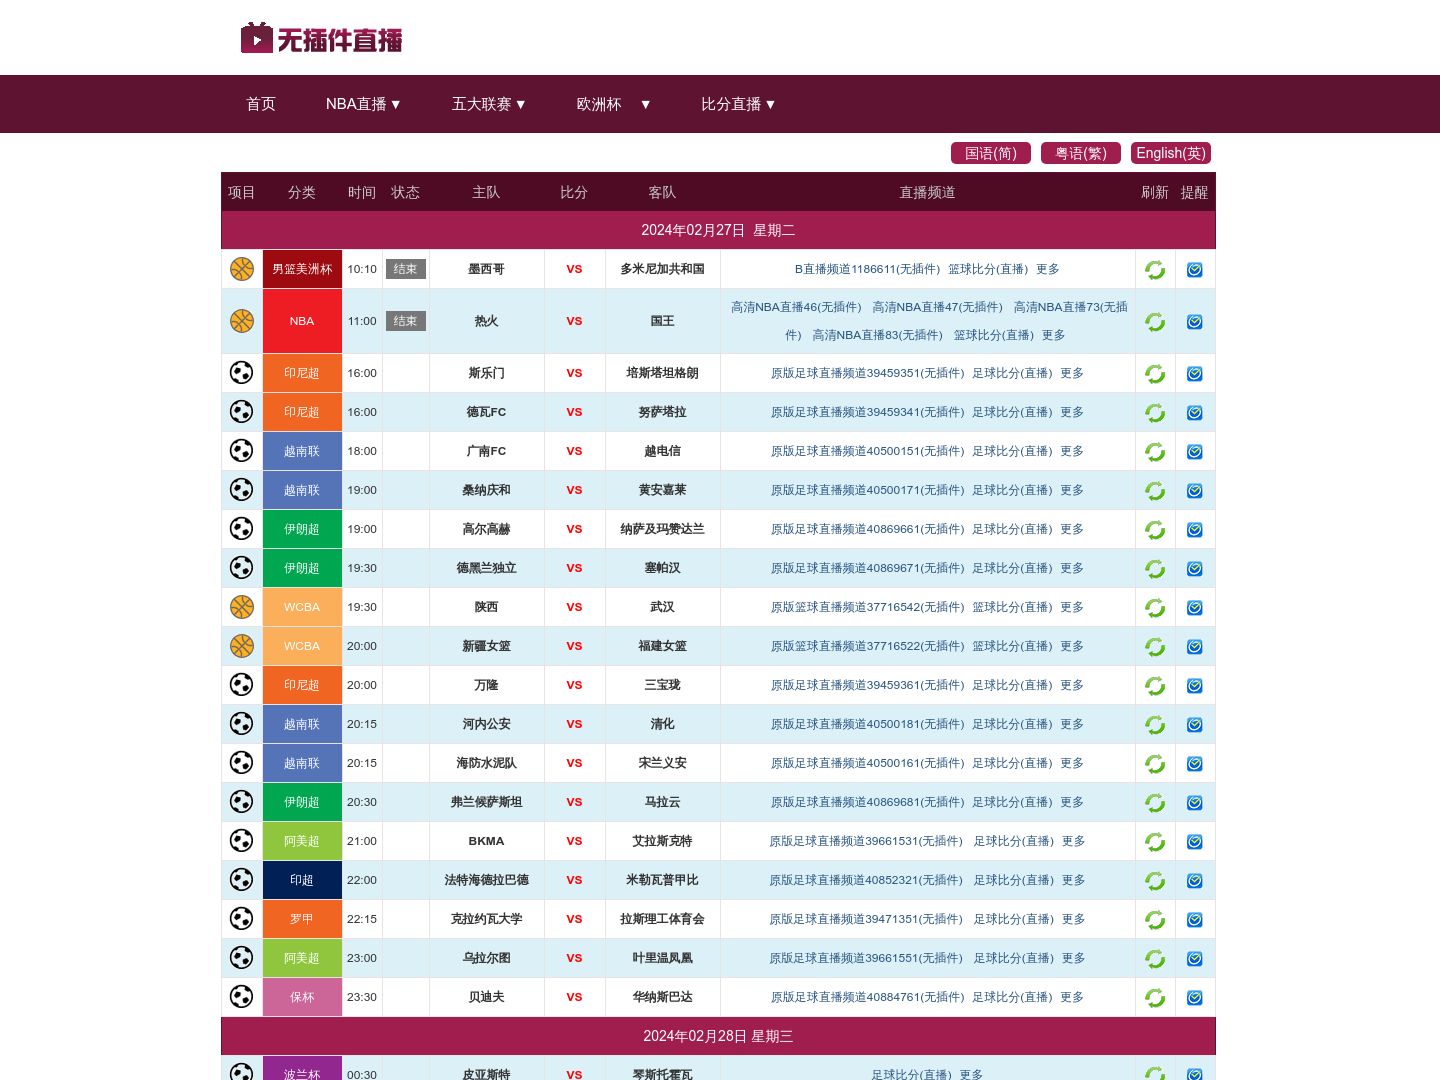1440x1080 pixels.
Task: Set reminder for 陕西 vs 武汉
Action: tap(1195, 608)
